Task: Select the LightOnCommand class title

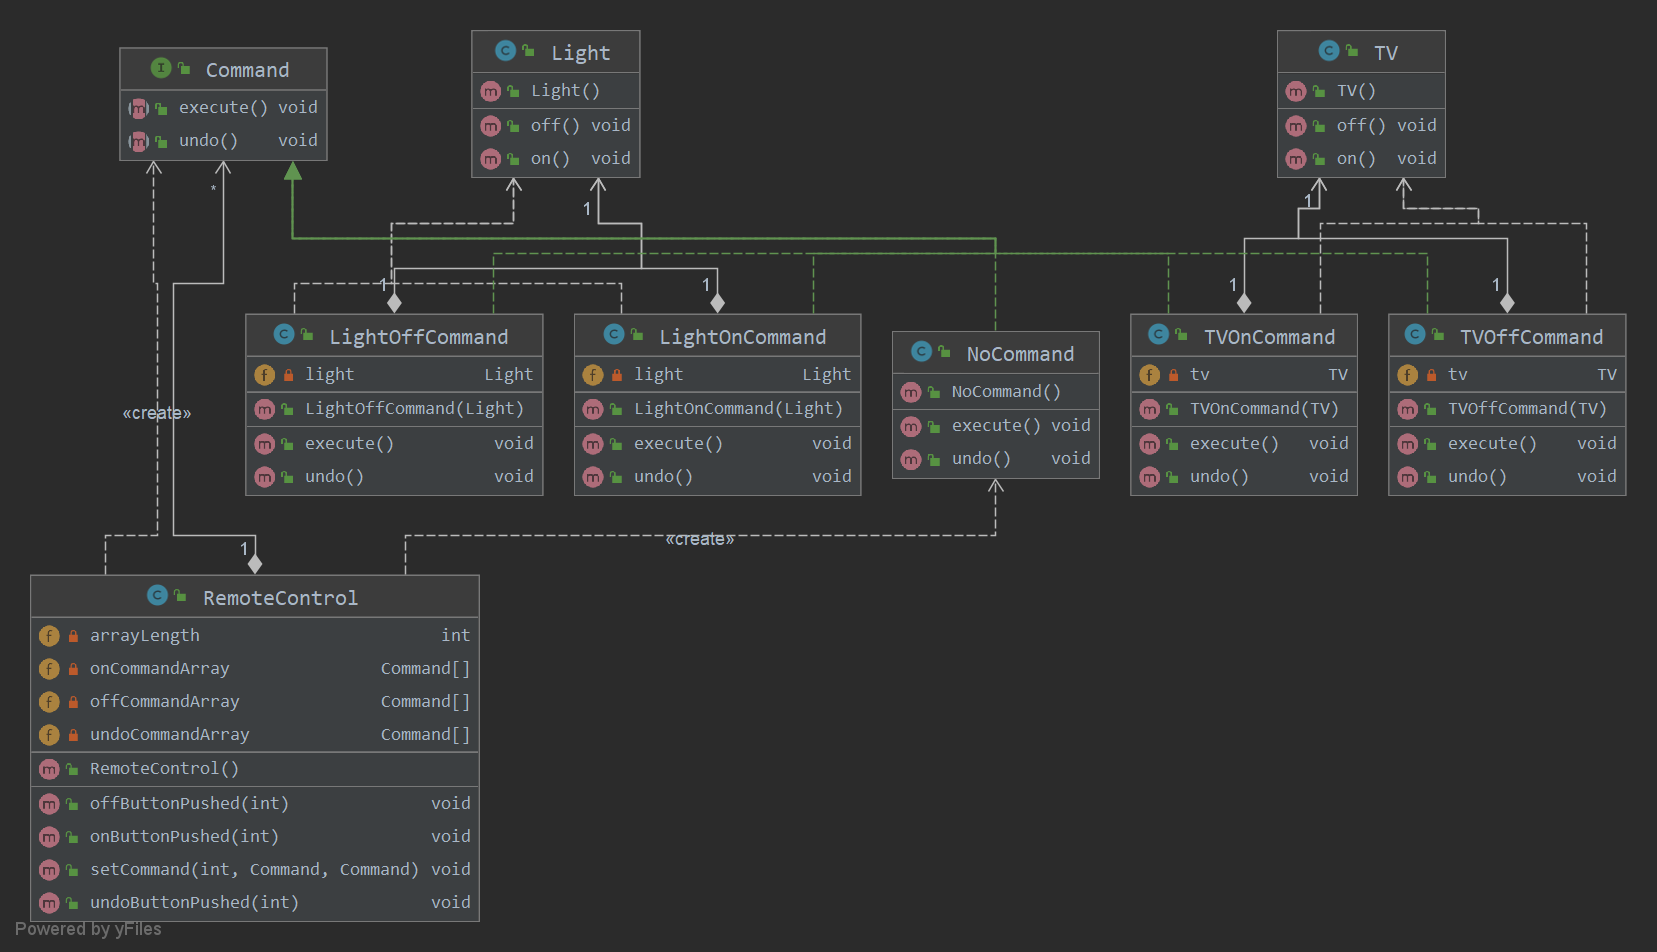Action: click(x=742, y=337)
